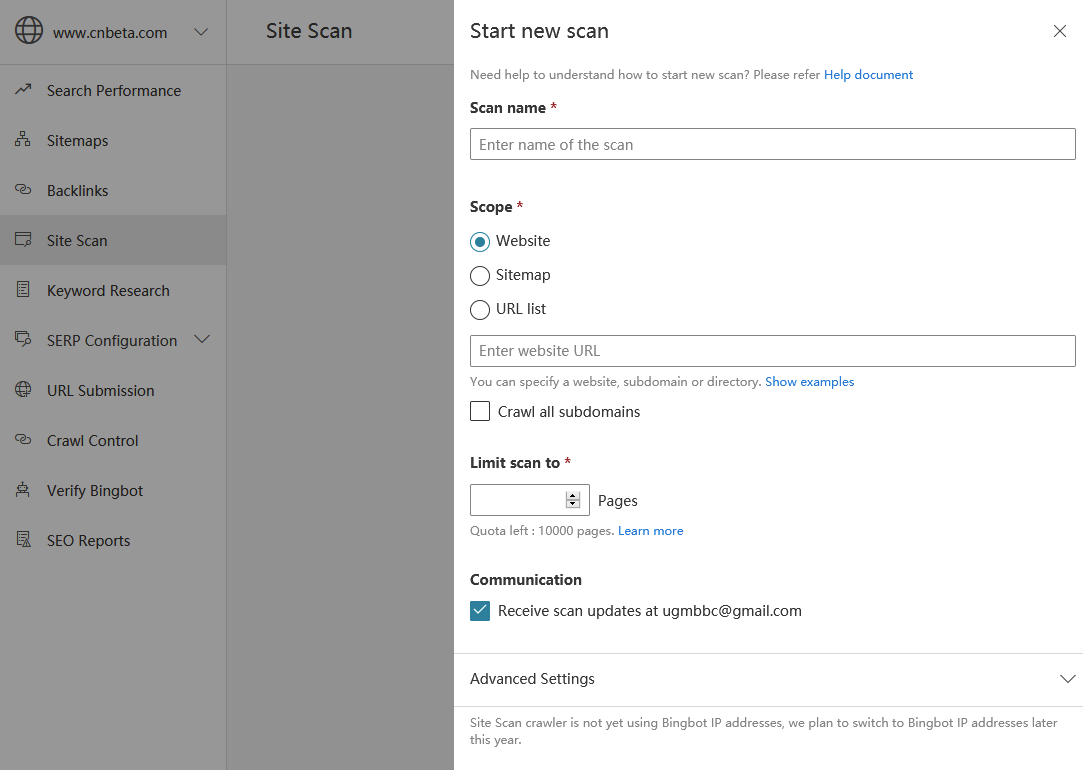Viewport: 1083px width, 770px height.
Task: Open the Site Scan menu item
Action: [77, 240]
